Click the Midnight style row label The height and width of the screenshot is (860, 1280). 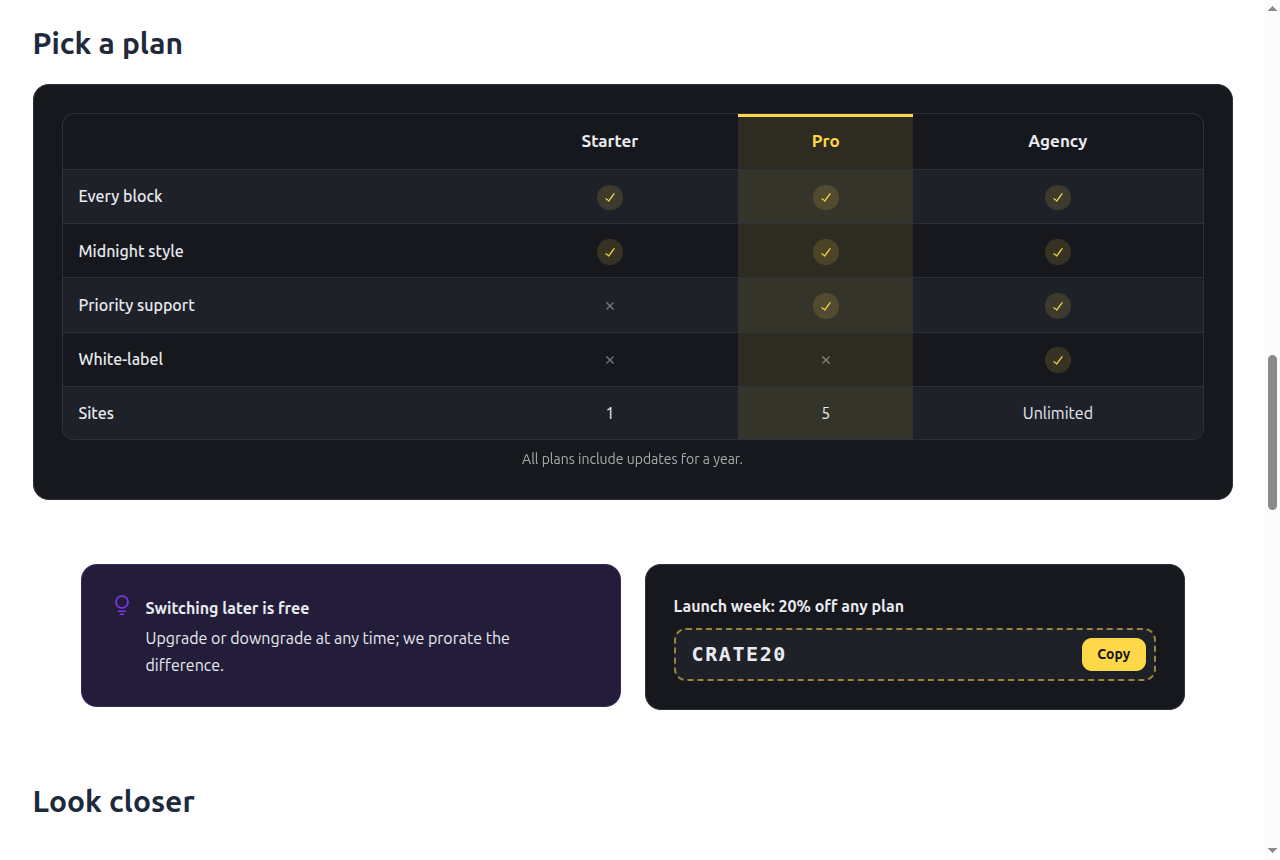[x=131, y=251]
